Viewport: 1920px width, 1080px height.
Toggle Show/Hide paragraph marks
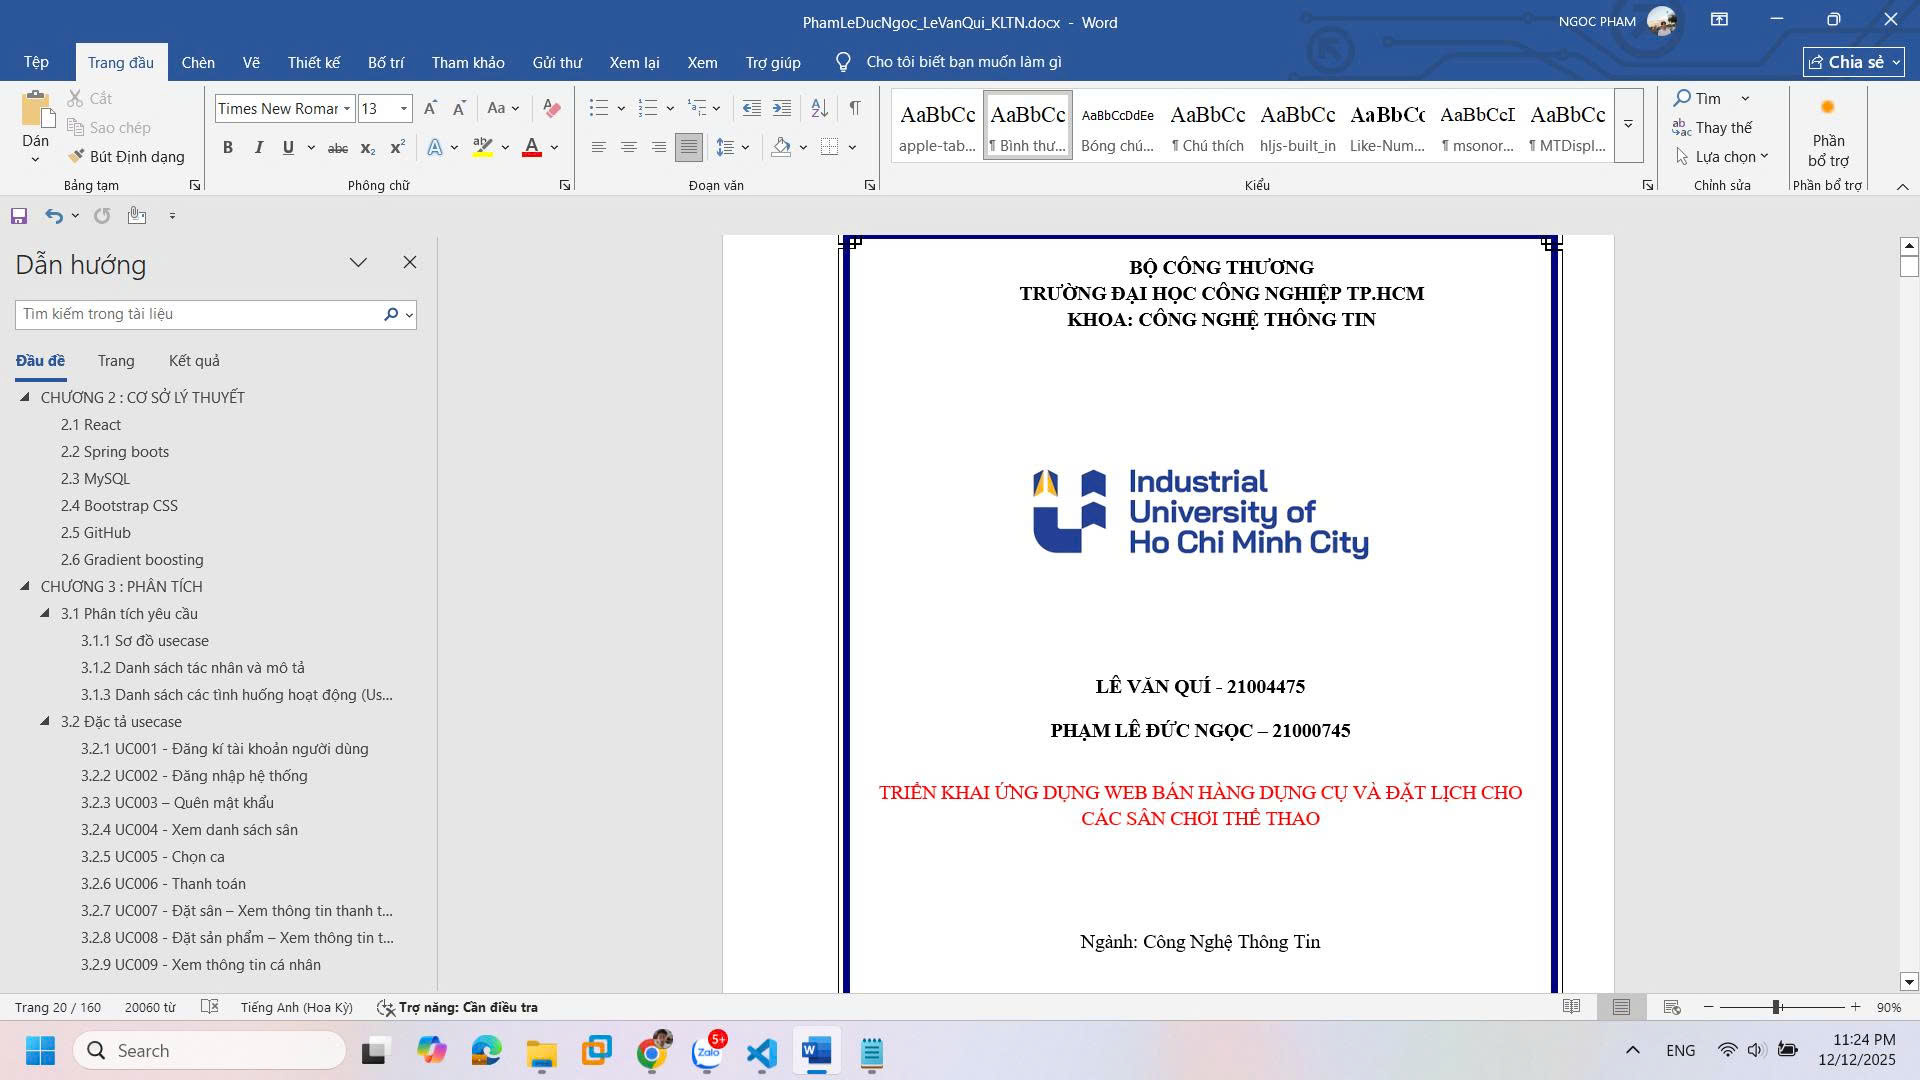(x=855, y=108)
